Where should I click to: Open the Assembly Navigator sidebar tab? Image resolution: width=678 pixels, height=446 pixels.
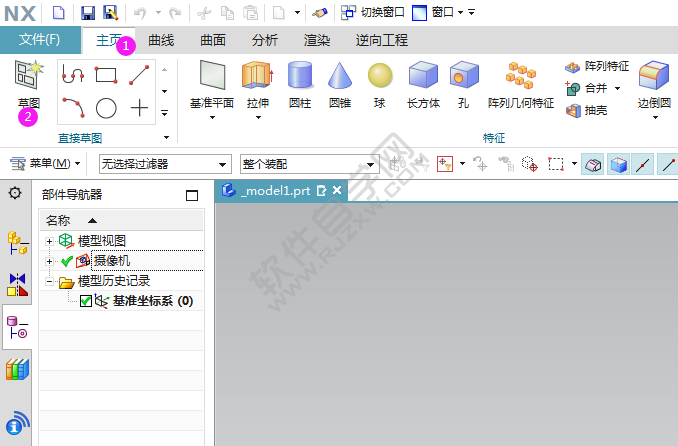click(x=17, y=244)
